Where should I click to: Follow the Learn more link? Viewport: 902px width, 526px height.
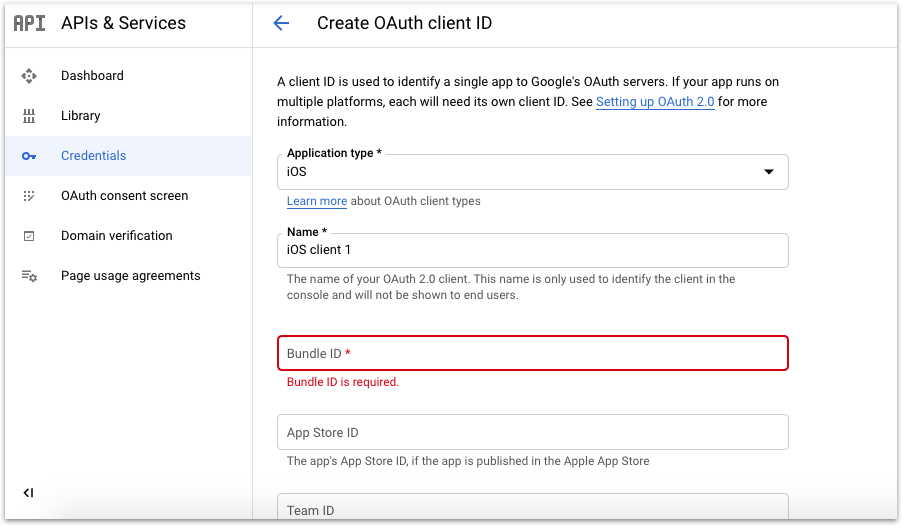(x=317, y=201)
